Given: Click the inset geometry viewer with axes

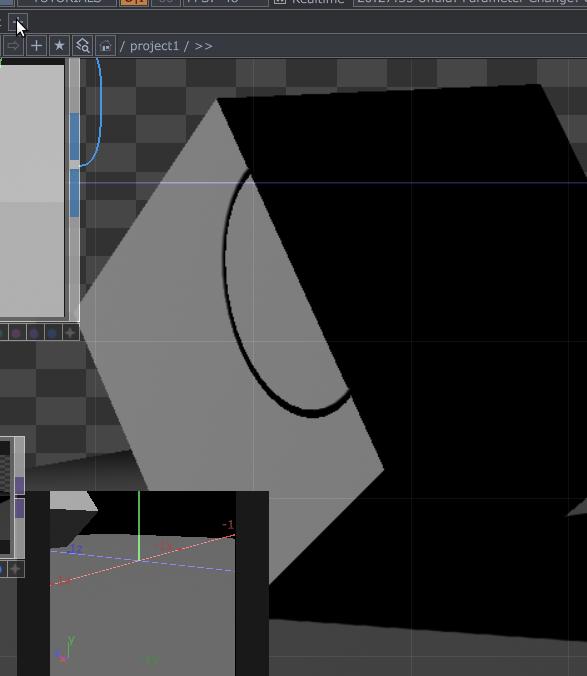Looking at the screenshot, I should tap(143, 583).
